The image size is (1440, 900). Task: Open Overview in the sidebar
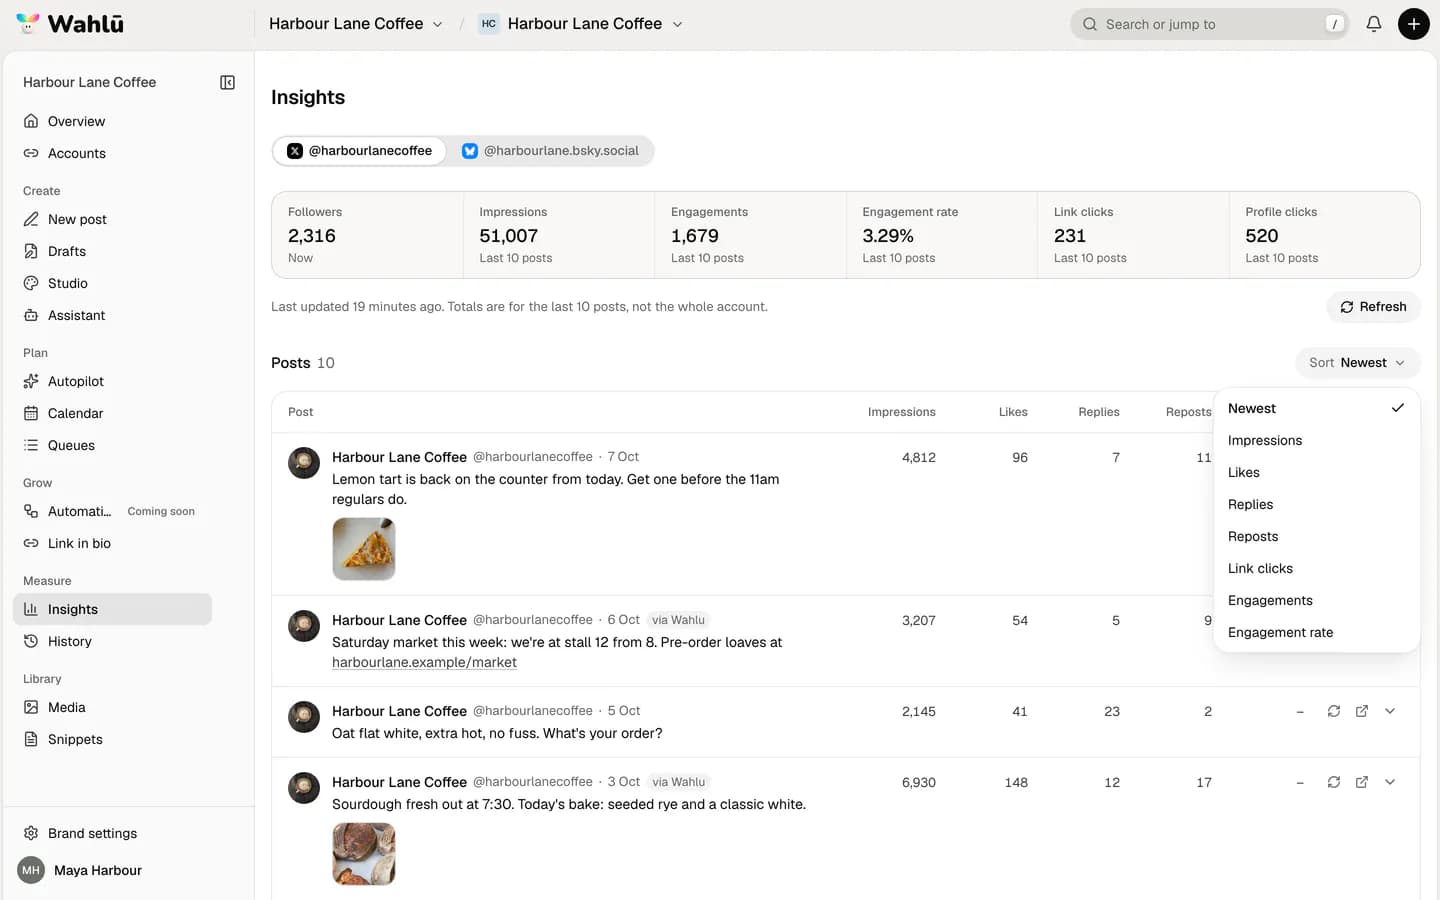112,121
